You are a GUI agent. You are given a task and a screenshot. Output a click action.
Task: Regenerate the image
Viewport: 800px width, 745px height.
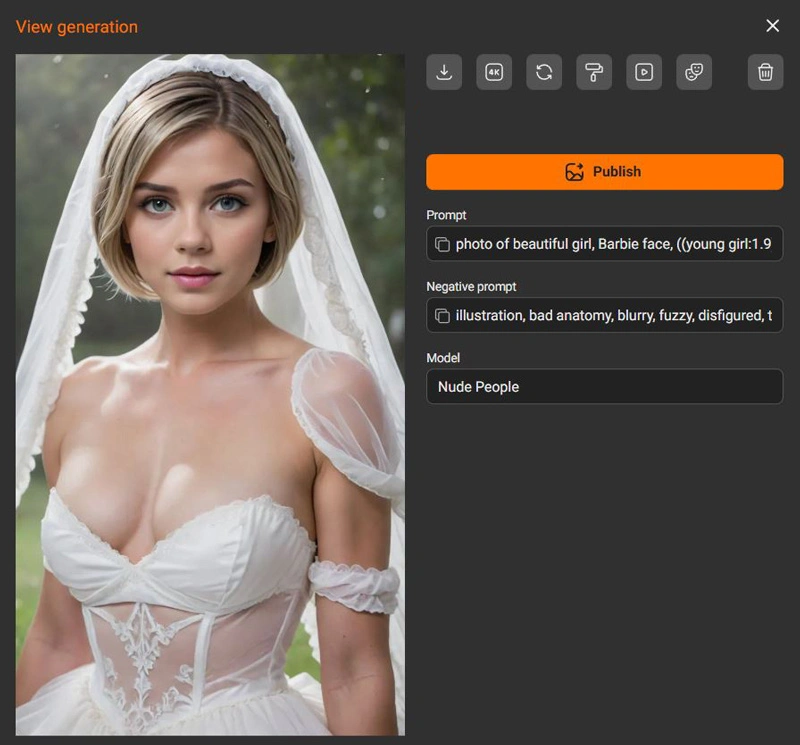544,72
